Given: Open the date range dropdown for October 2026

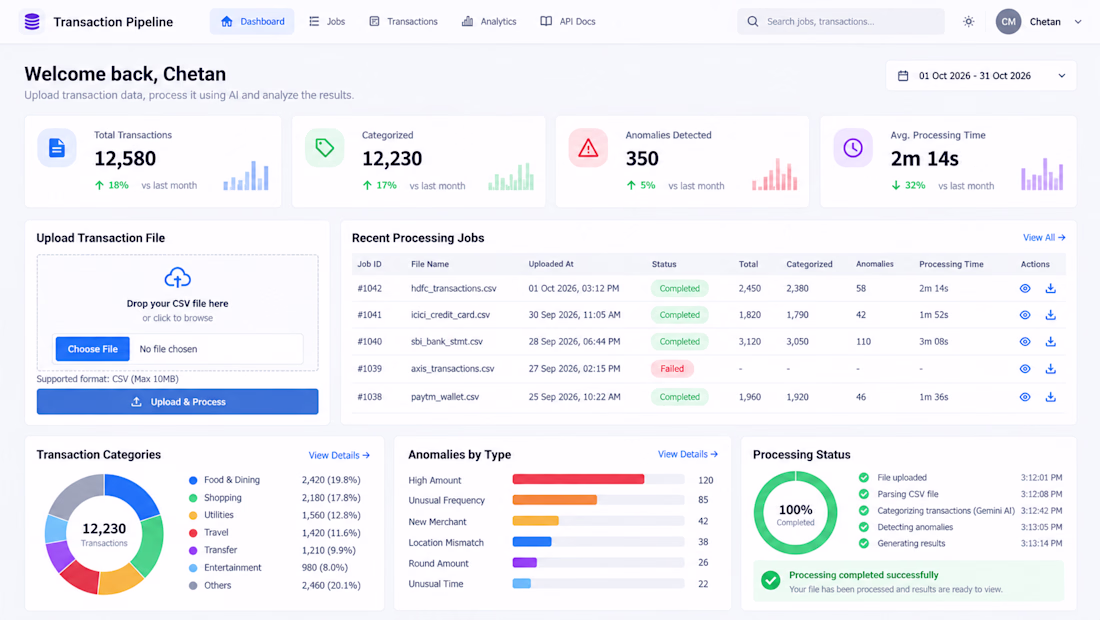Looking at the screenshot, I should tap(981, 76).
